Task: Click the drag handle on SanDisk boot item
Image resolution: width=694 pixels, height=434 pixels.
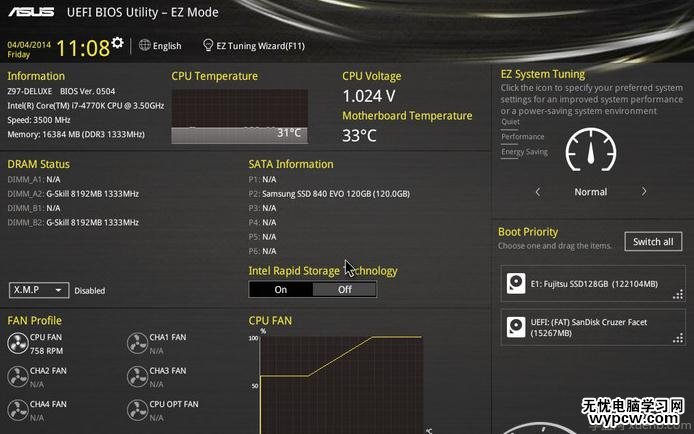Action: [678, 338]
